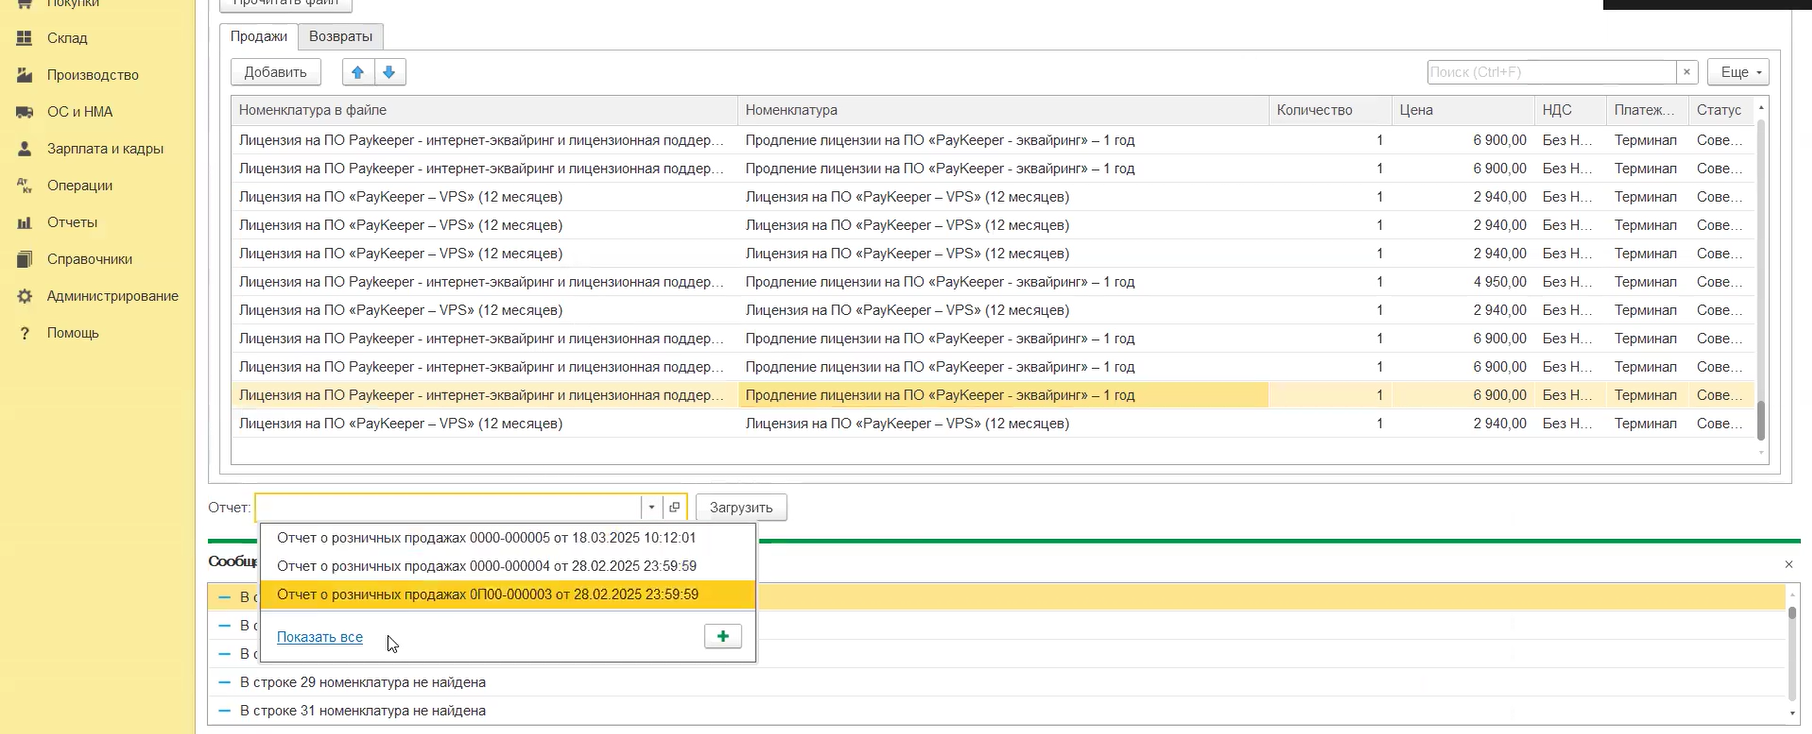Click the messages list scrollbar thumb
The width and height of the screenshot is (1812, 734).
tap(1793, 613)
